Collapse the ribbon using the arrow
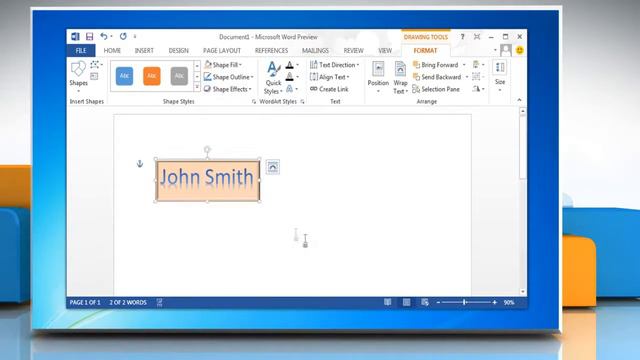640x360 pixels. pyautogui.click(x=519, y=100)
